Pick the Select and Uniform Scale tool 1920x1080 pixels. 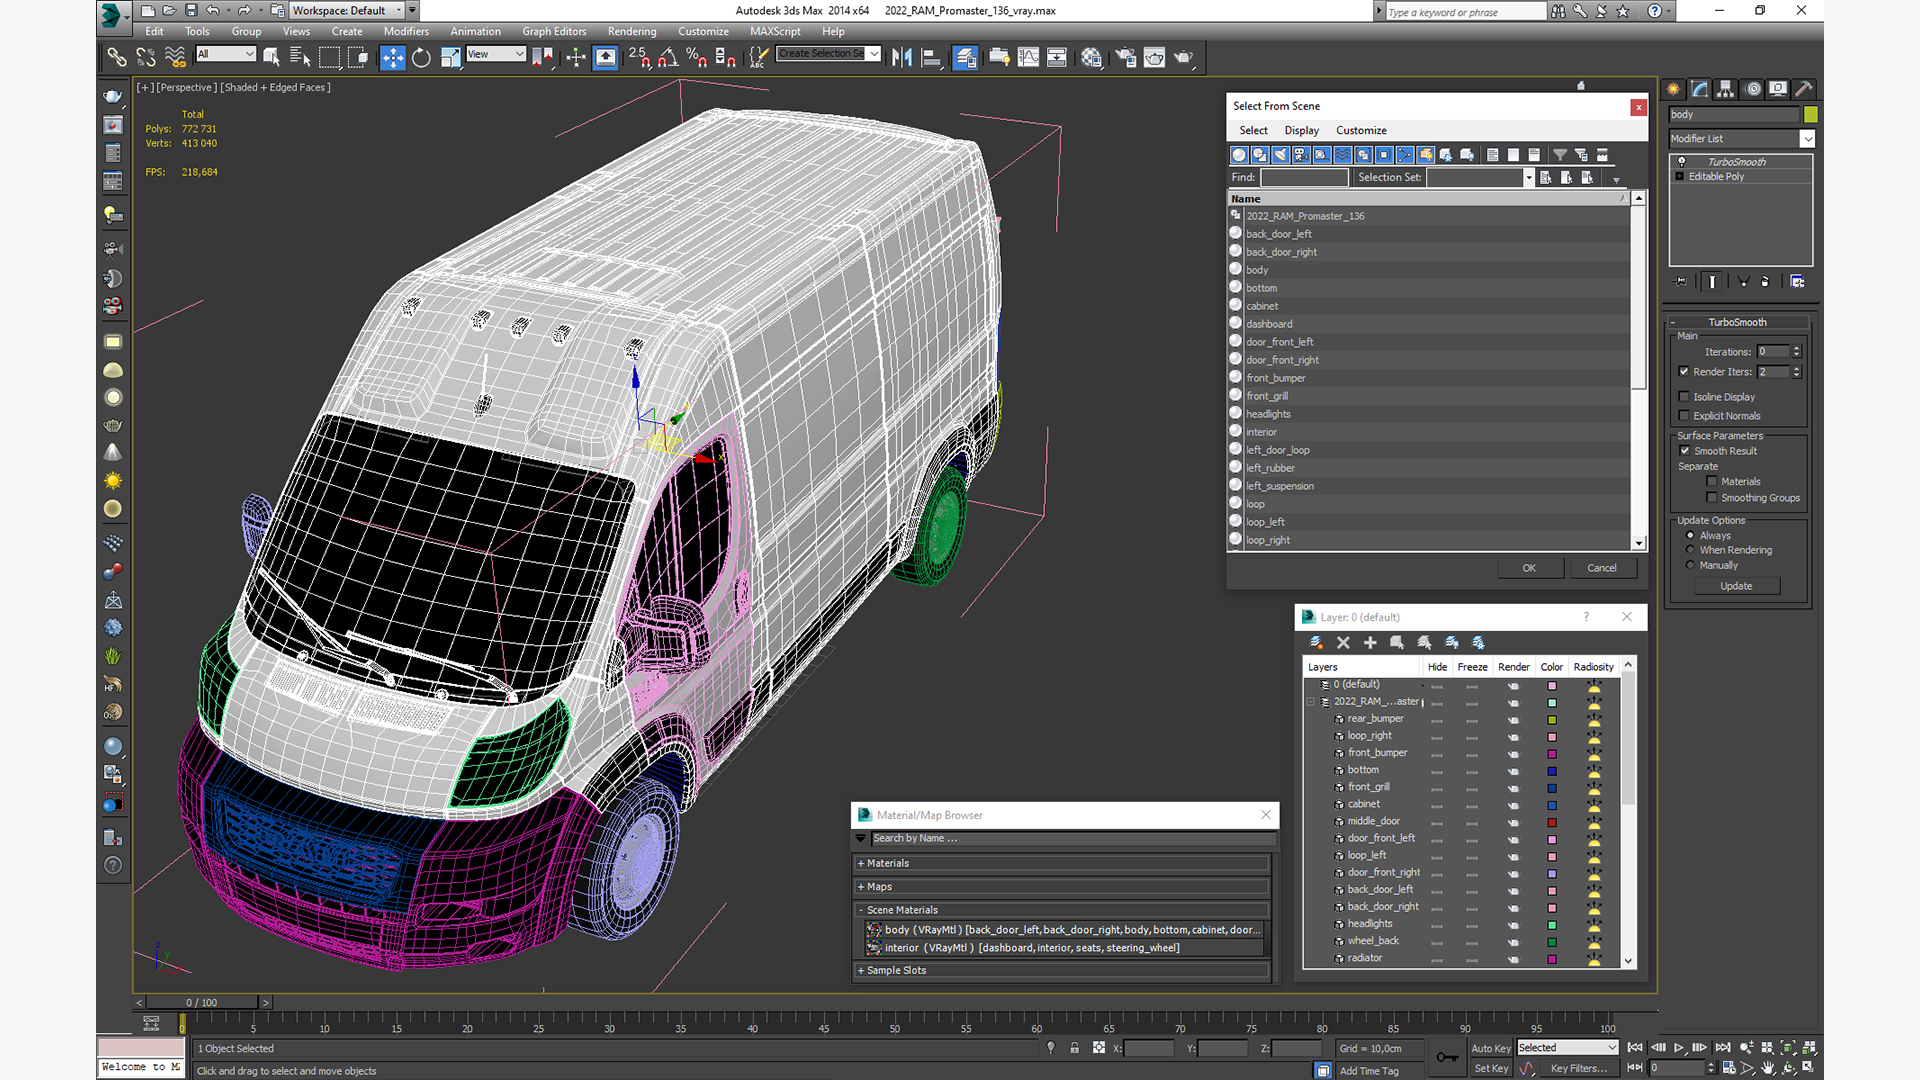coord(450,57)
